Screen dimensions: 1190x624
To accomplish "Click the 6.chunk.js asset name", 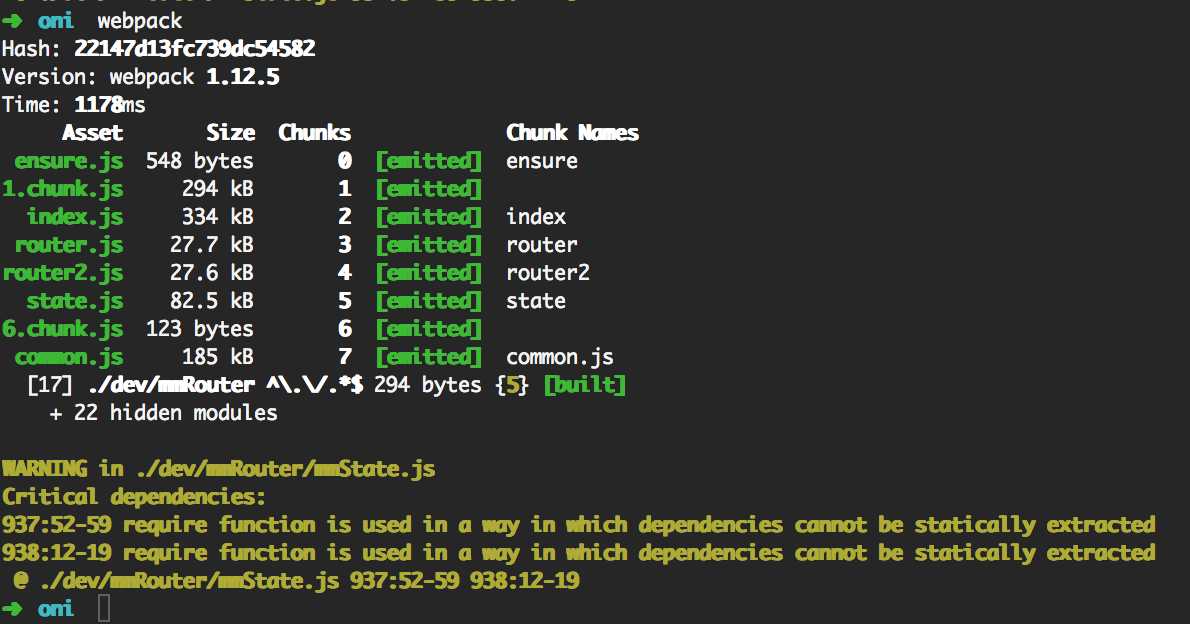I will pyautogui.click(x=62, y=329).
